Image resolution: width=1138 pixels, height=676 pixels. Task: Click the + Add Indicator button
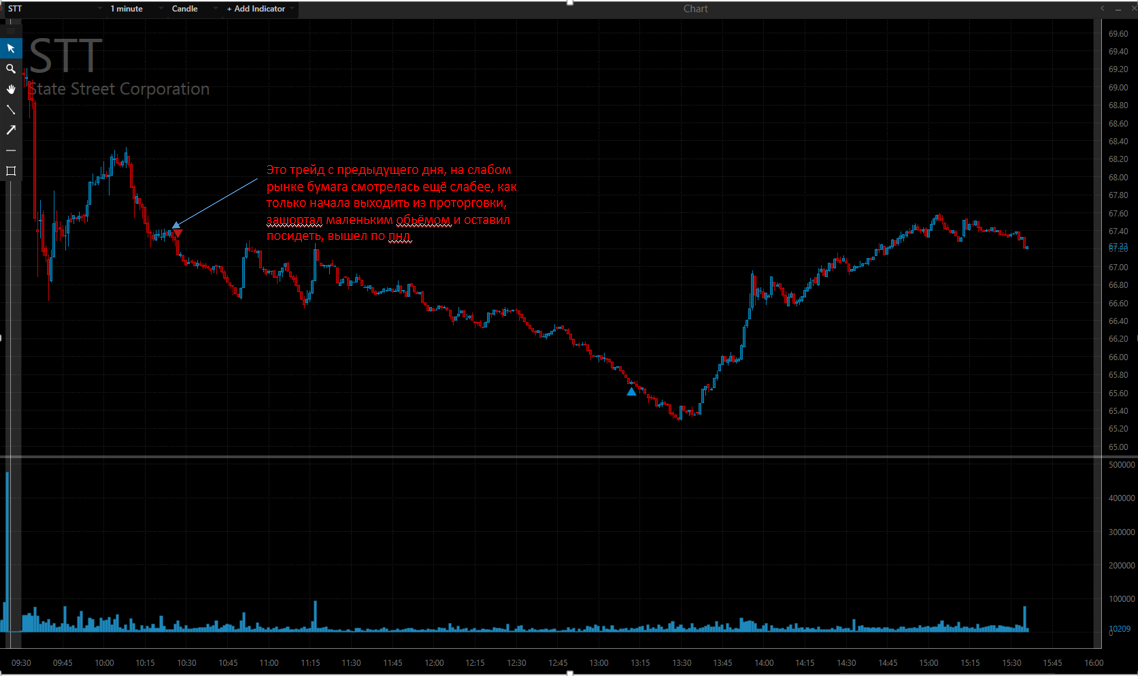coord(259,9)
